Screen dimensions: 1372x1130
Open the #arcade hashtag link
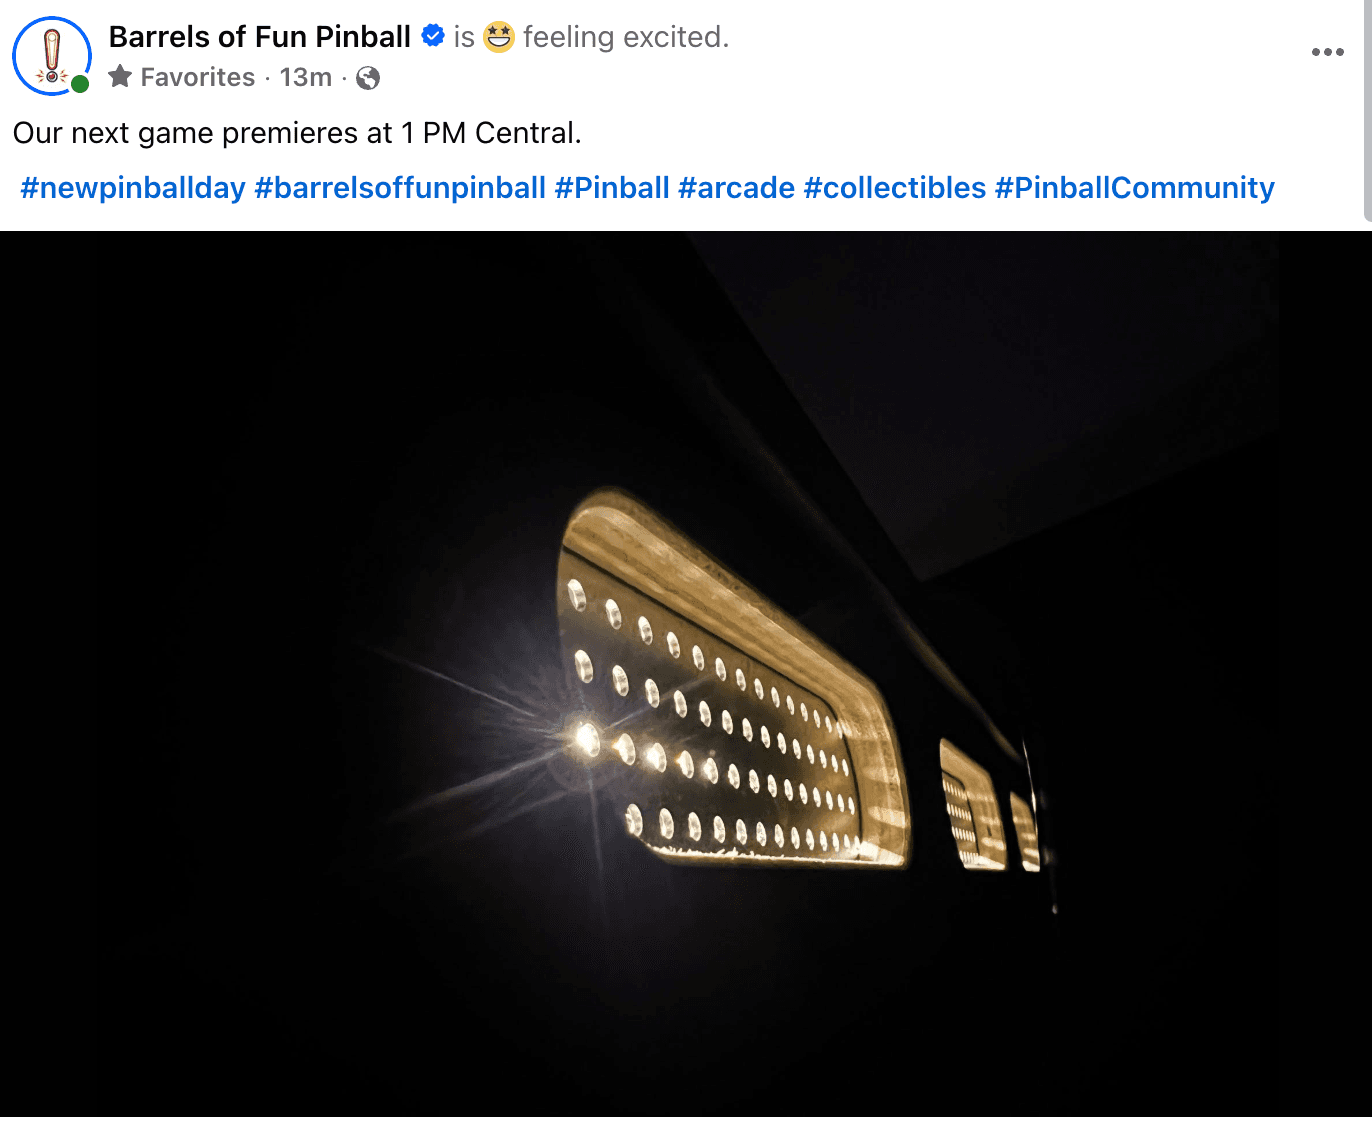(736, 188)
